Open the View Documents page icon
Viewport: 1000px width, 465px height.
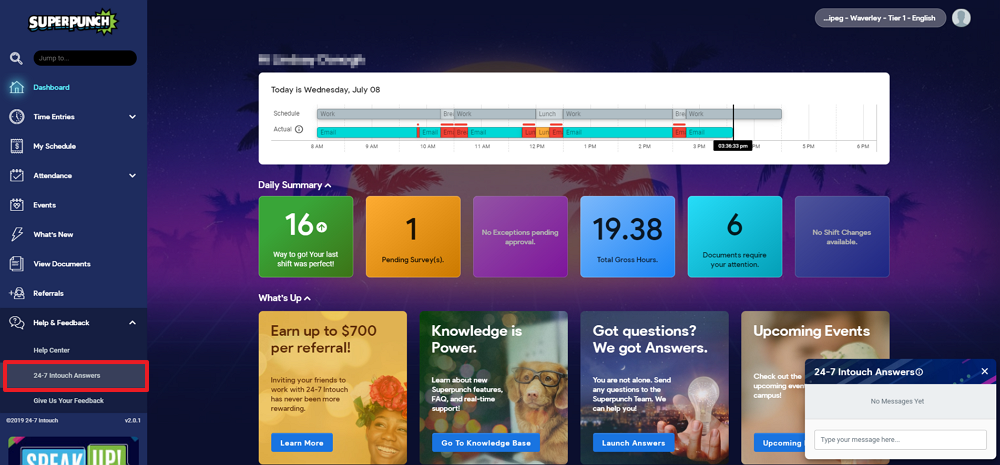pyautogui.click(x=17, y=263)
